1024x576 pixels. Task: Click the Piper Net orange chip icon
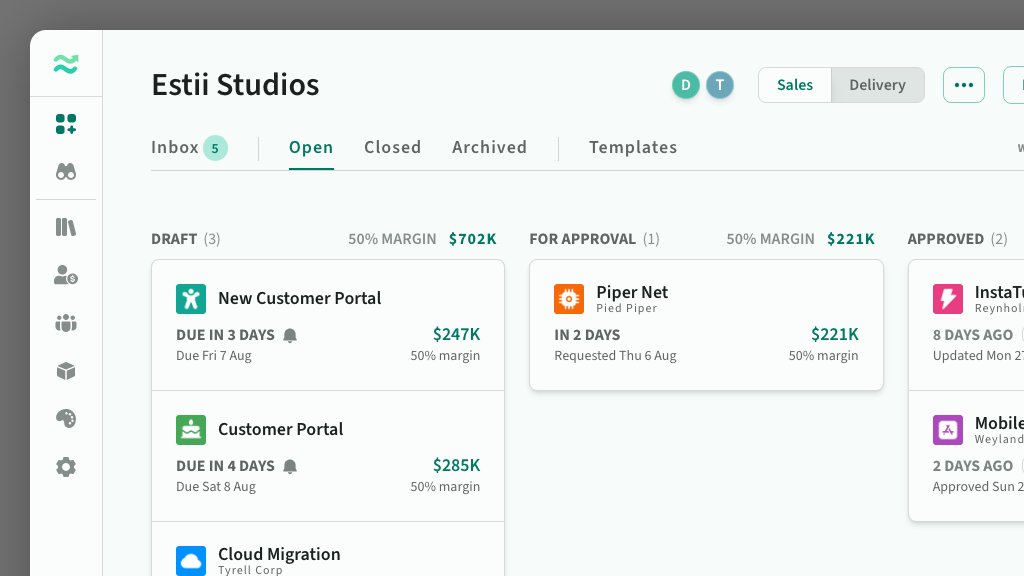(569, 299)
